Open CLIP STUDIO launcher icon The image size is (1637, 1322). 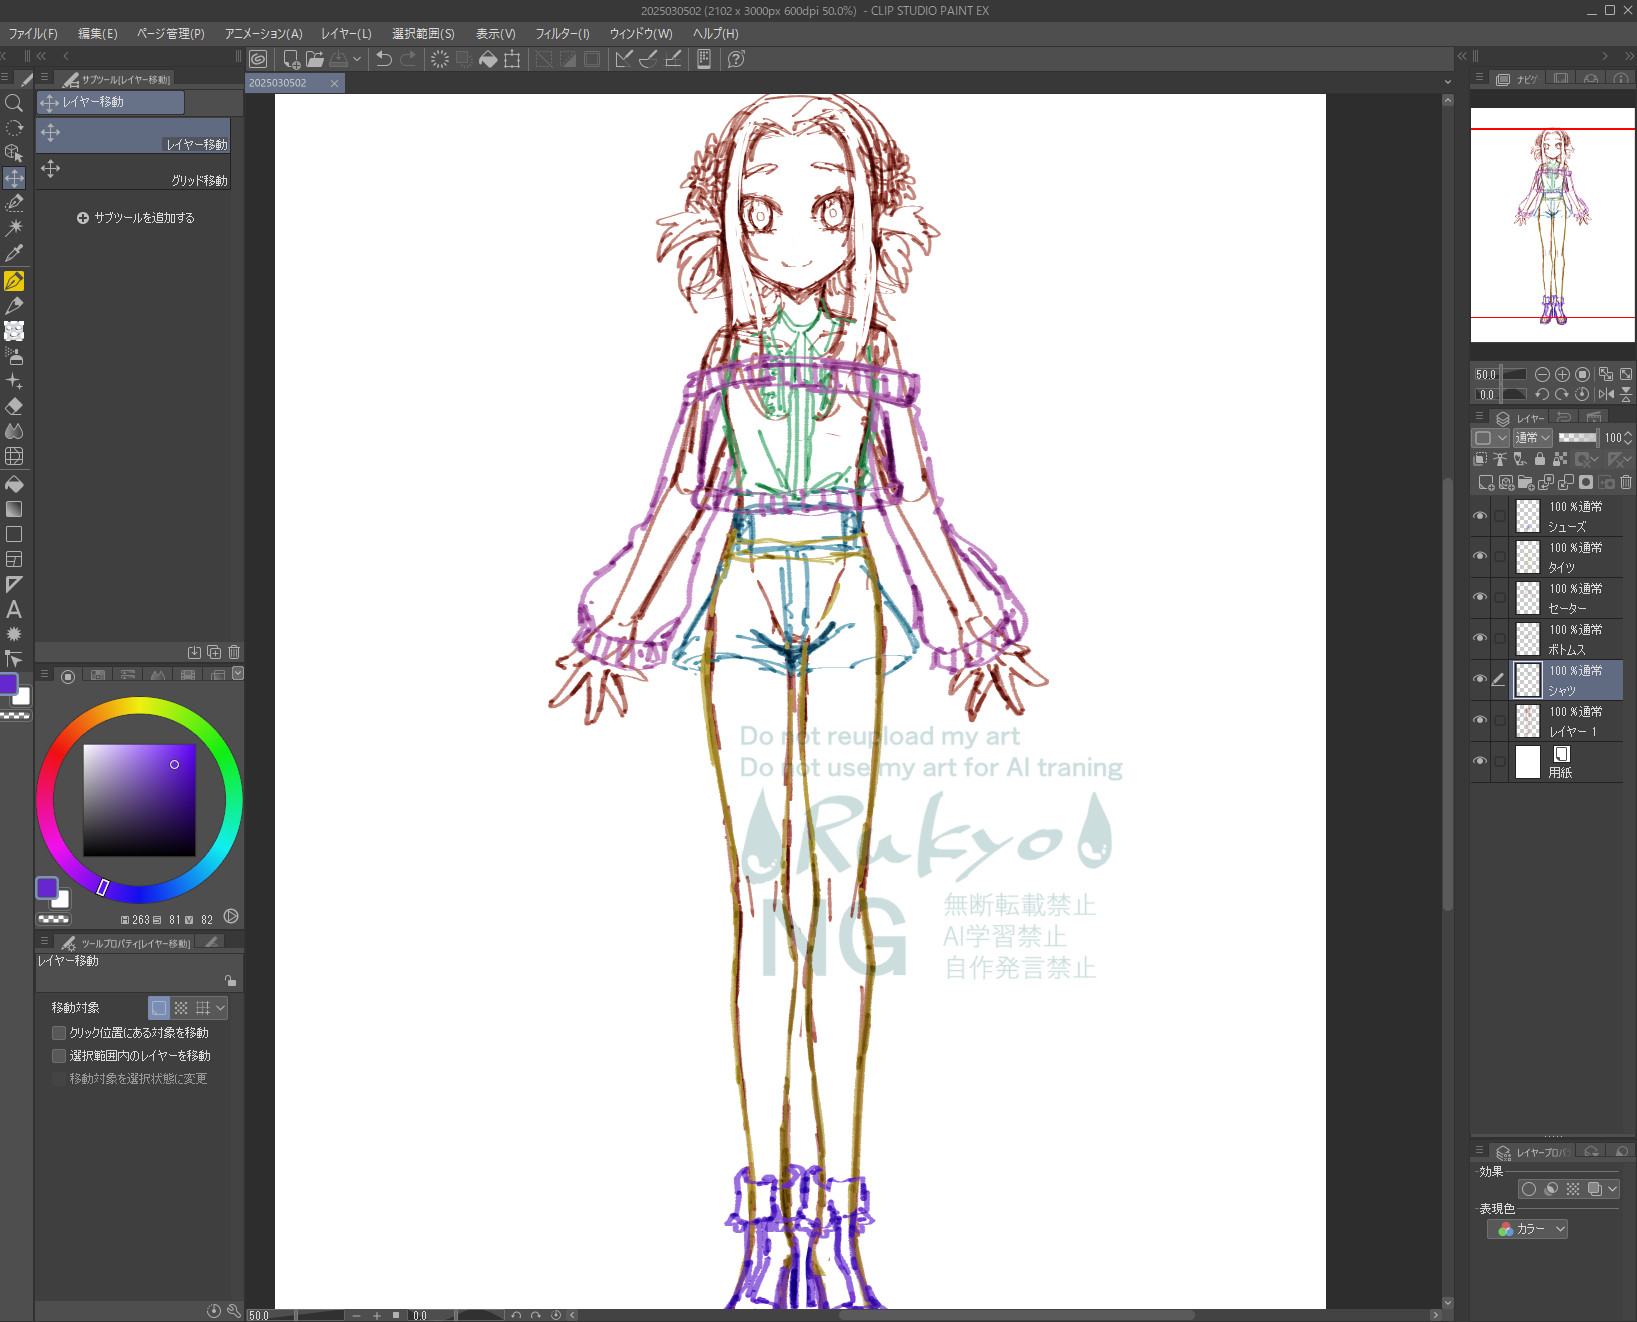coord(258,59)
